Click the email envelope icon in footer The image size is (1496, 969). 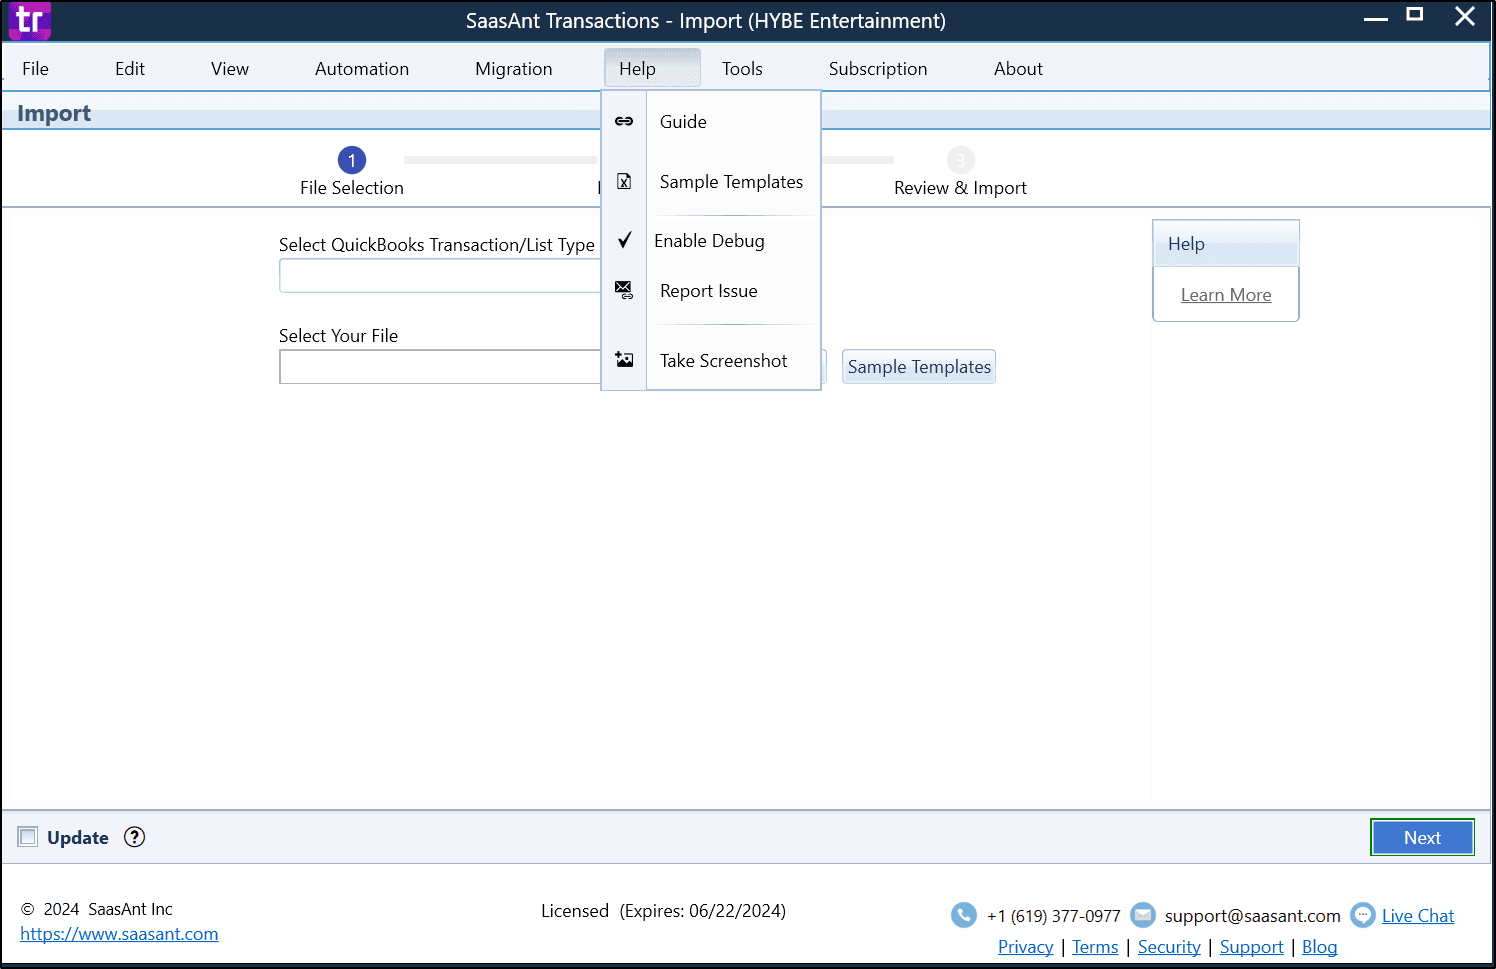pos(1143,915)
